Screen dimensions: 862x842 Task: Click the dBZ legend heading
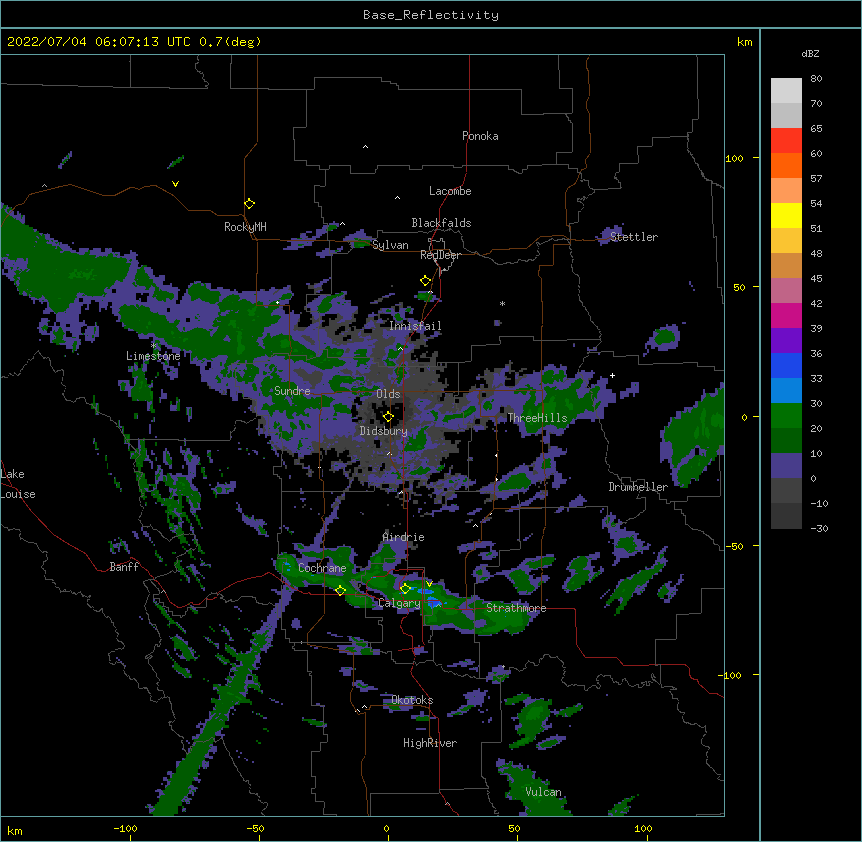[810, 53]
